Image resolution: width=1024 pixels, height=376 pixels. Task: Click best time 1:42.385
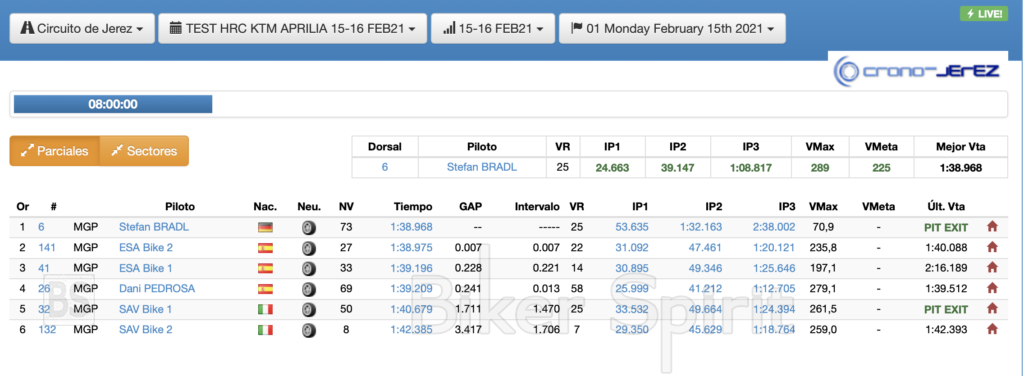pos(411,329)
